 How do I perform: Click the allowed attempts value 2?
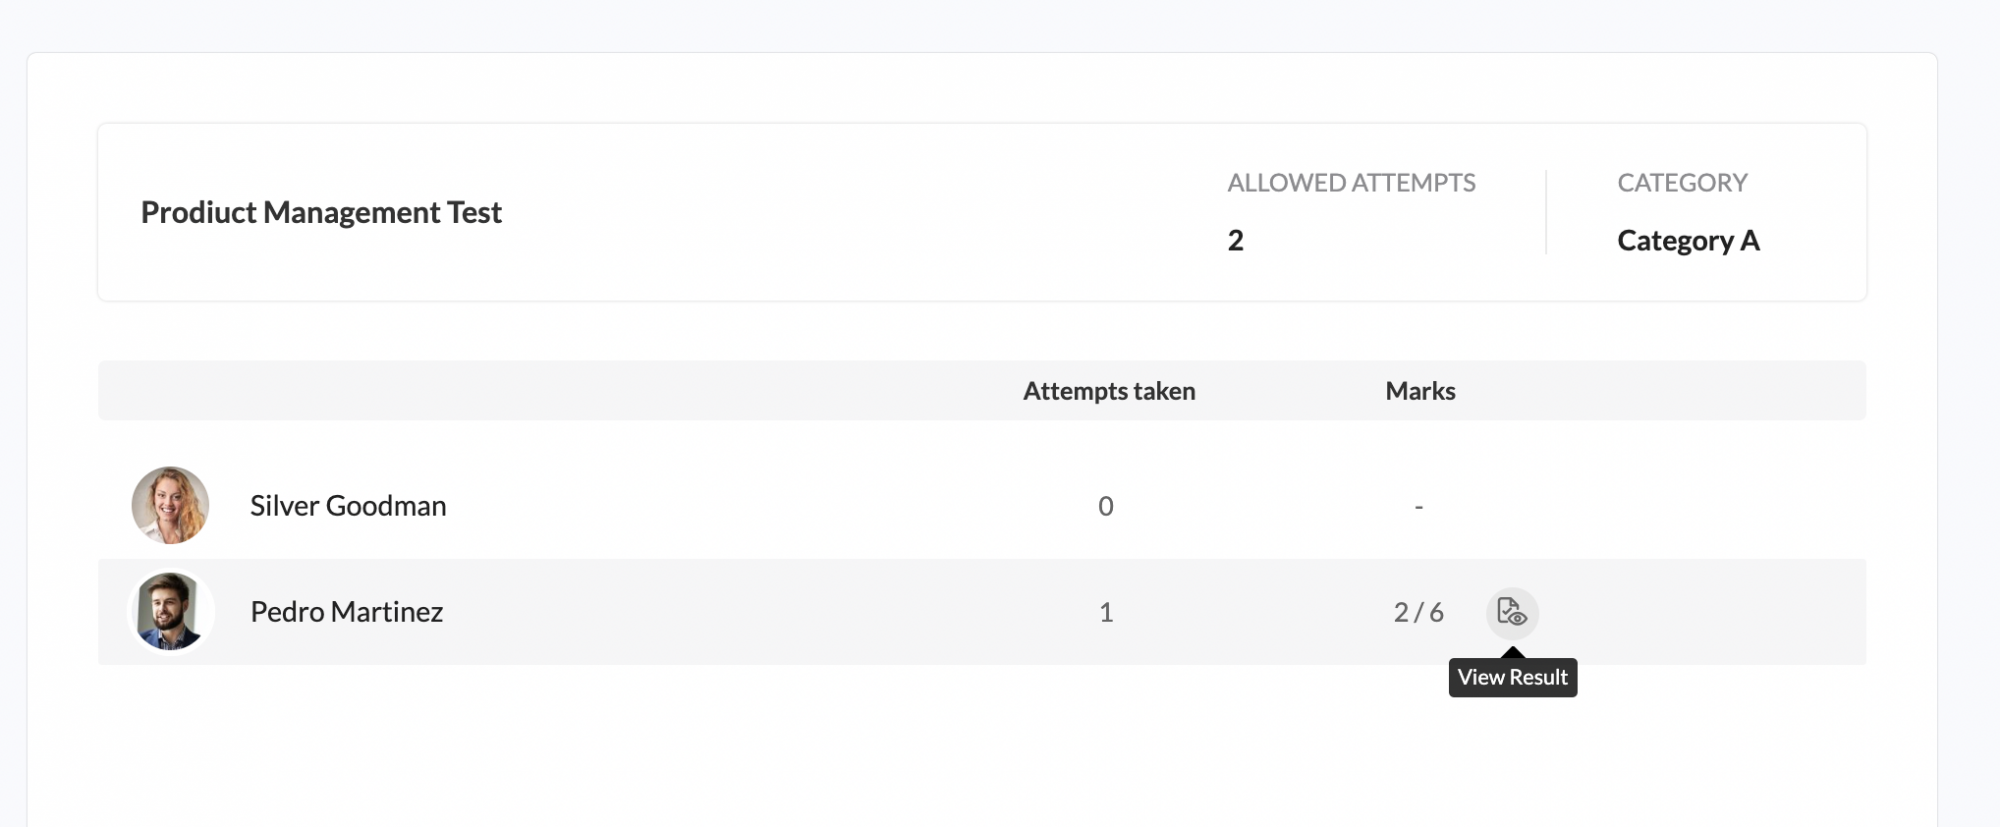point(1236,240)
